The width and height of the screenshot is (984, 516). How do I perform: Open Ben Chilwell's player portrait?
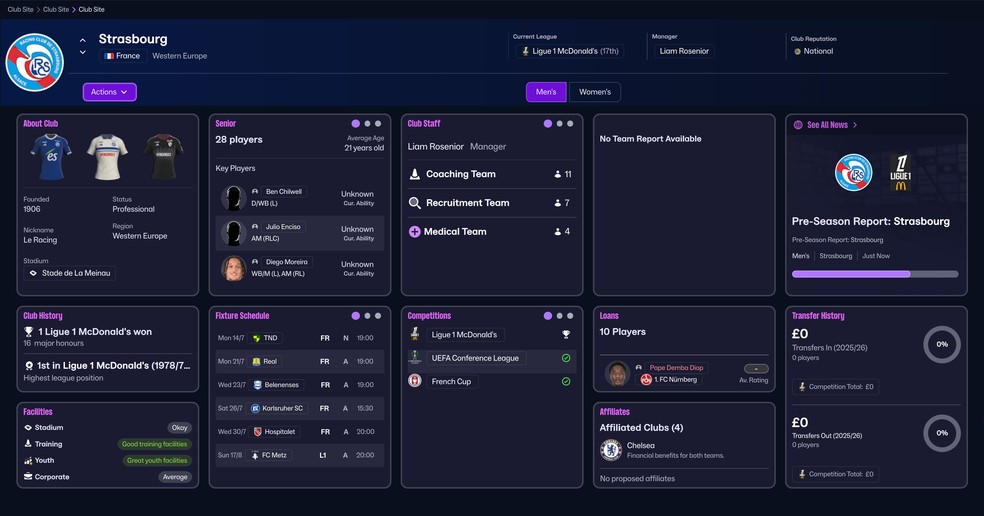click(x=233, y=198)
